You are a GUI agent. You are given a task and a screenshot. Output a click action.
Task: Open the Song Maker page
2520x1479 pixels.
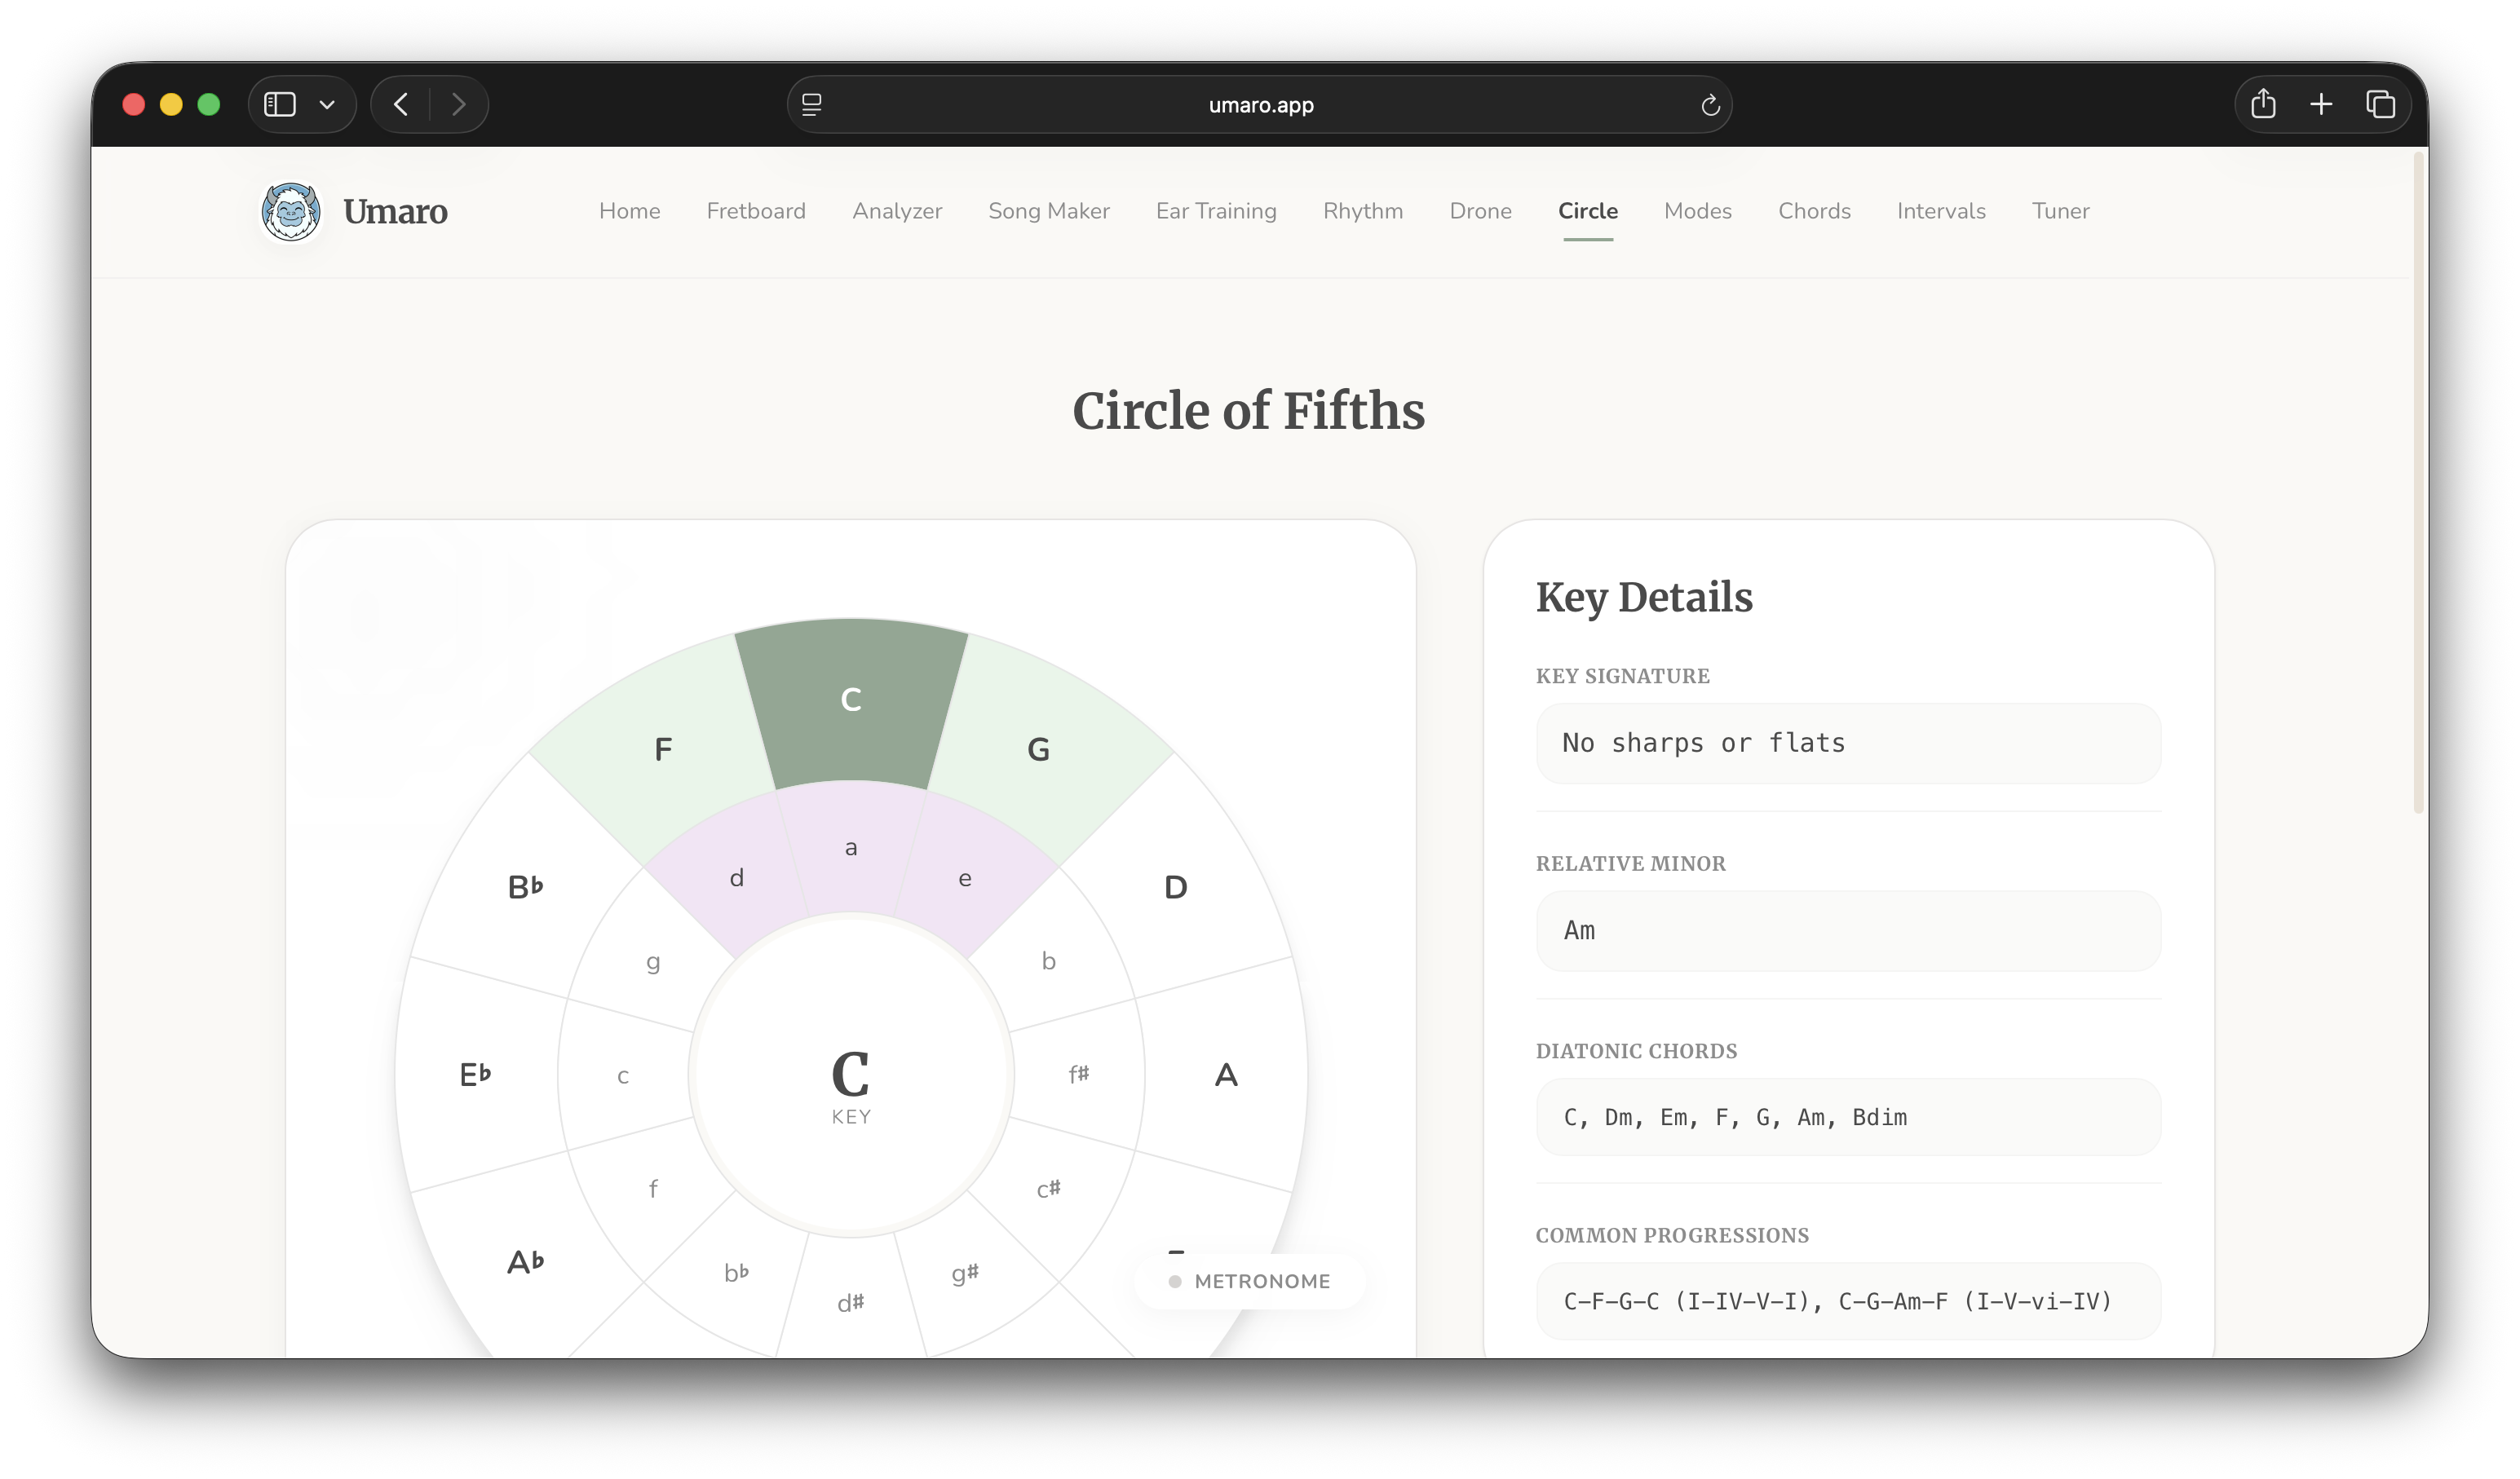click(1048, 211)
